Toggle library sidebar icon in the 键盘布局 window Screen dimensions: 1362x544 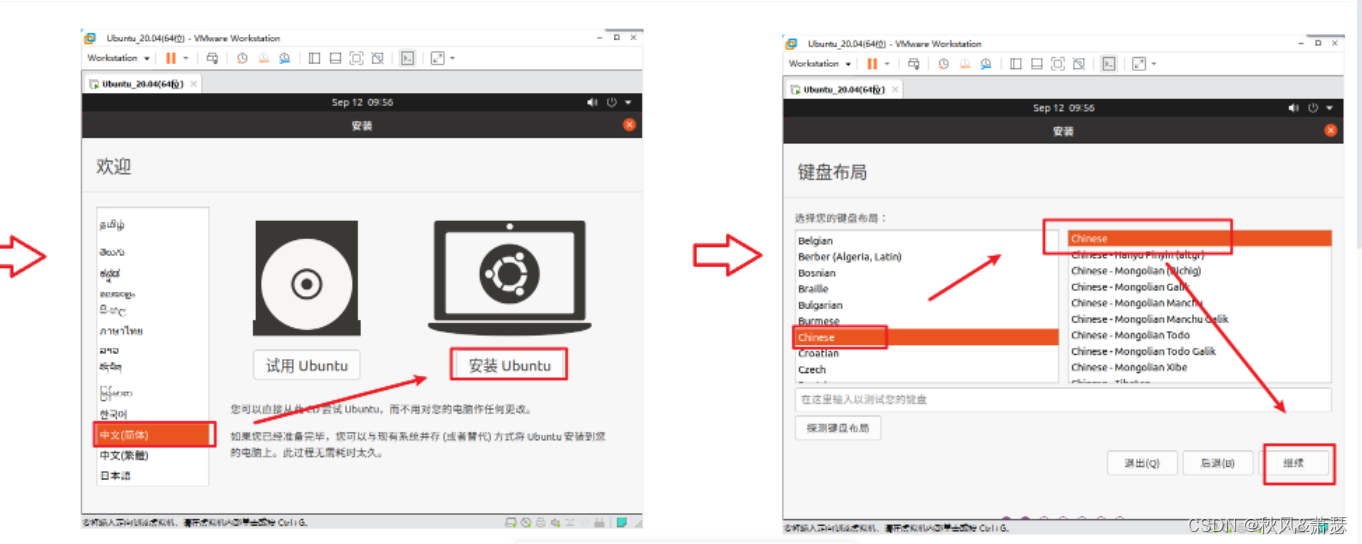tap(1015, 64)
